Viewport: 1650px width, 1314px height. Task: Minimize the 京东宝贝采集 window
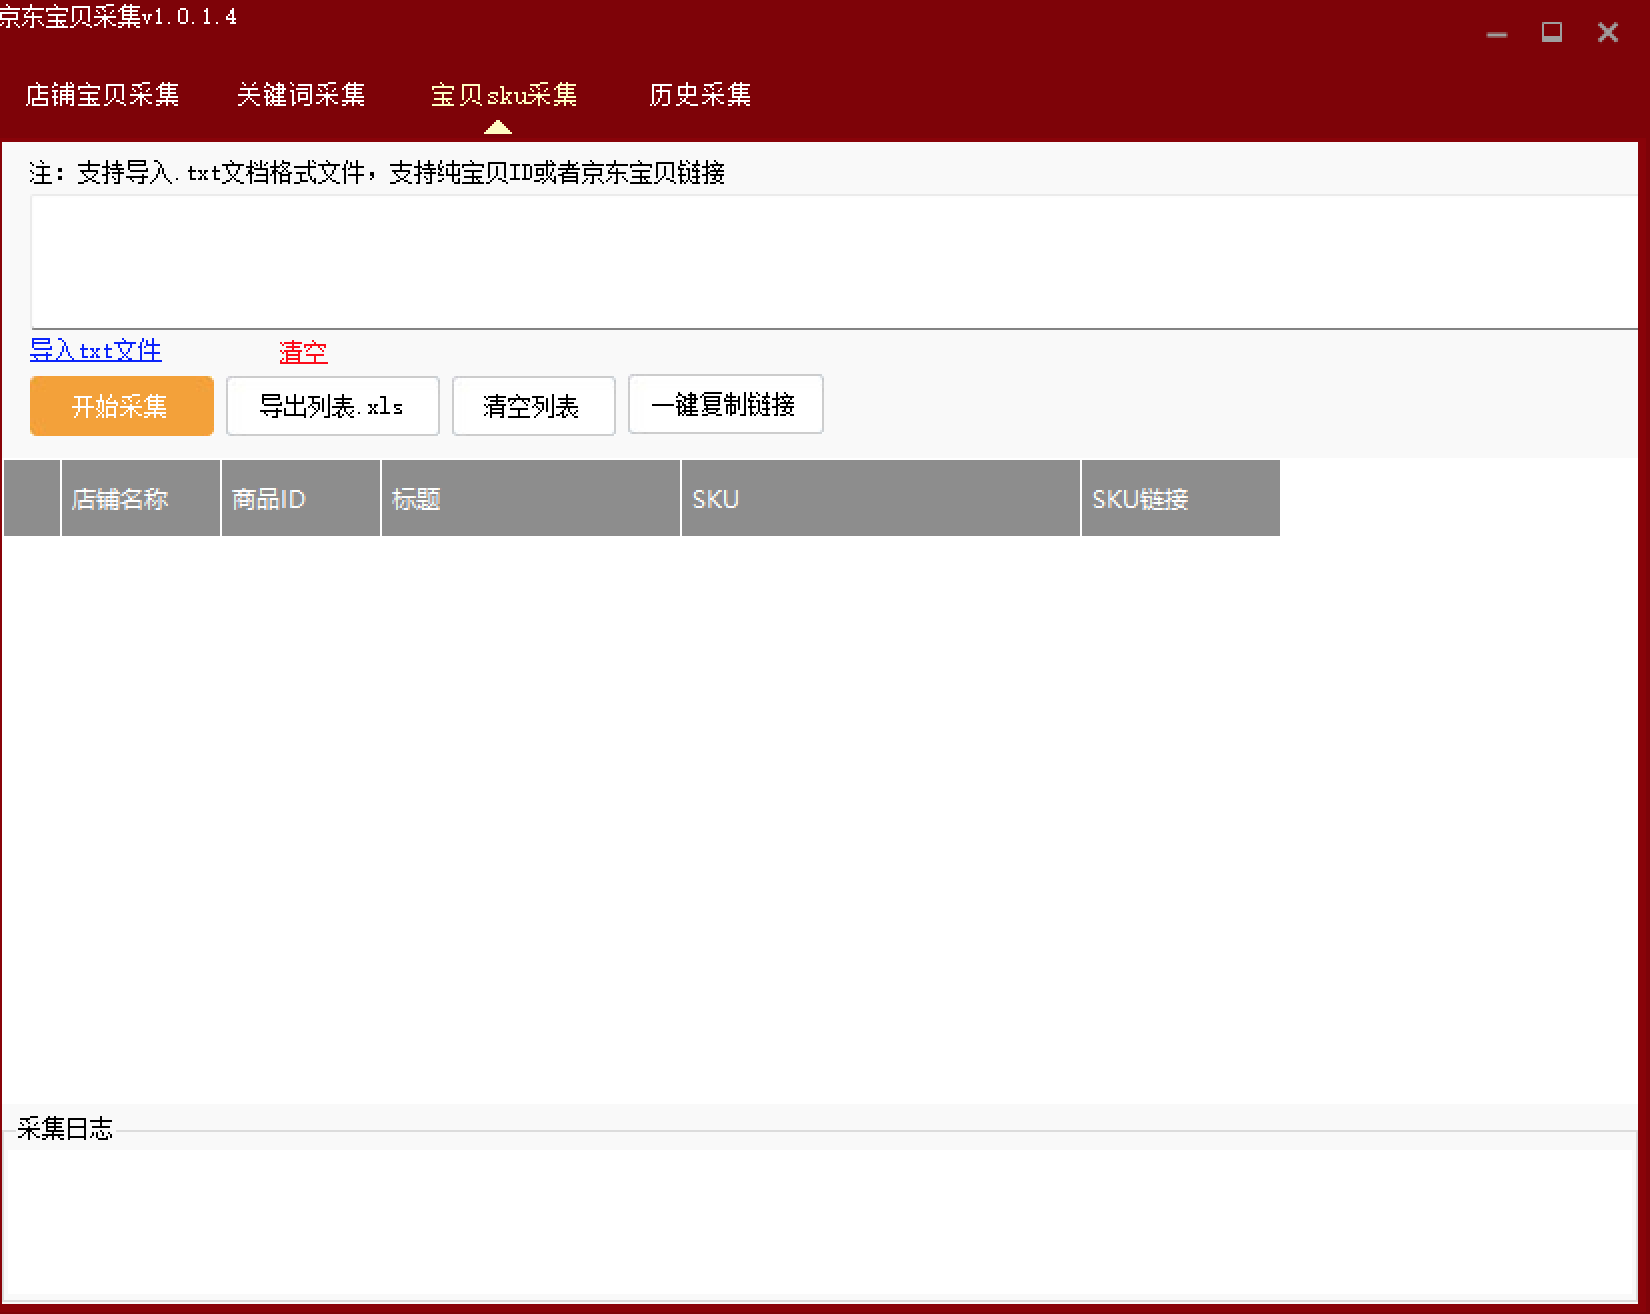click(1497, 33)
